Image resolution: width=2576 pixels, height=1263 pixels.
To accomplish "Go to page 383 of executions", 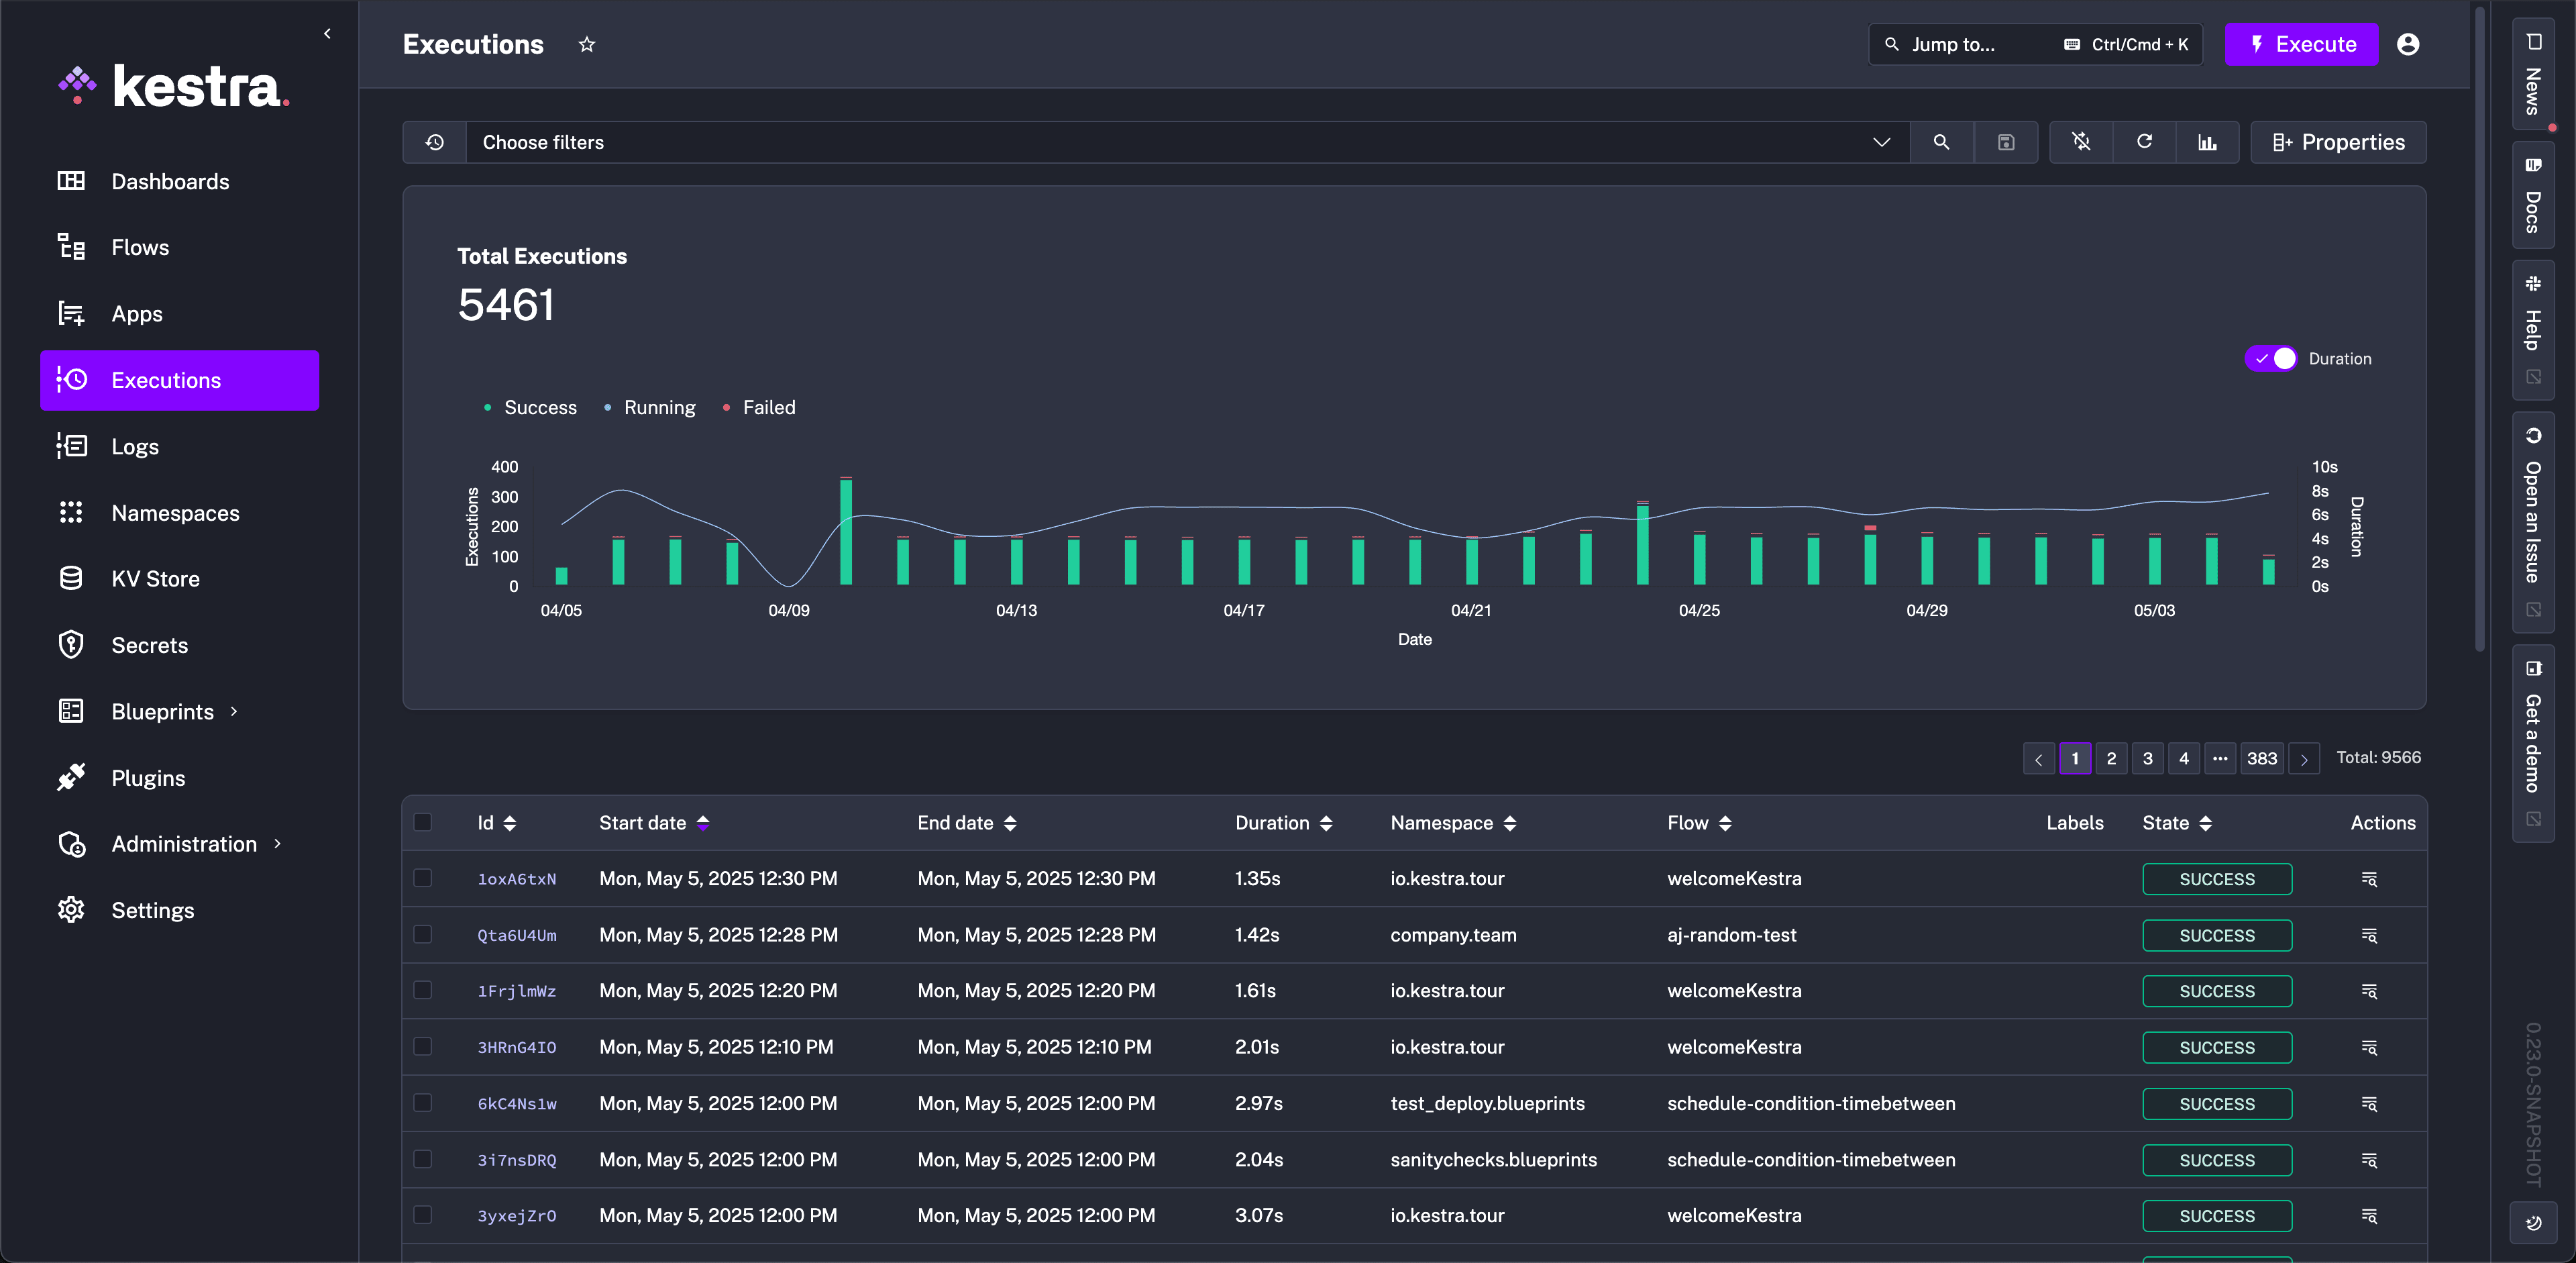I will coord(2262,758).
